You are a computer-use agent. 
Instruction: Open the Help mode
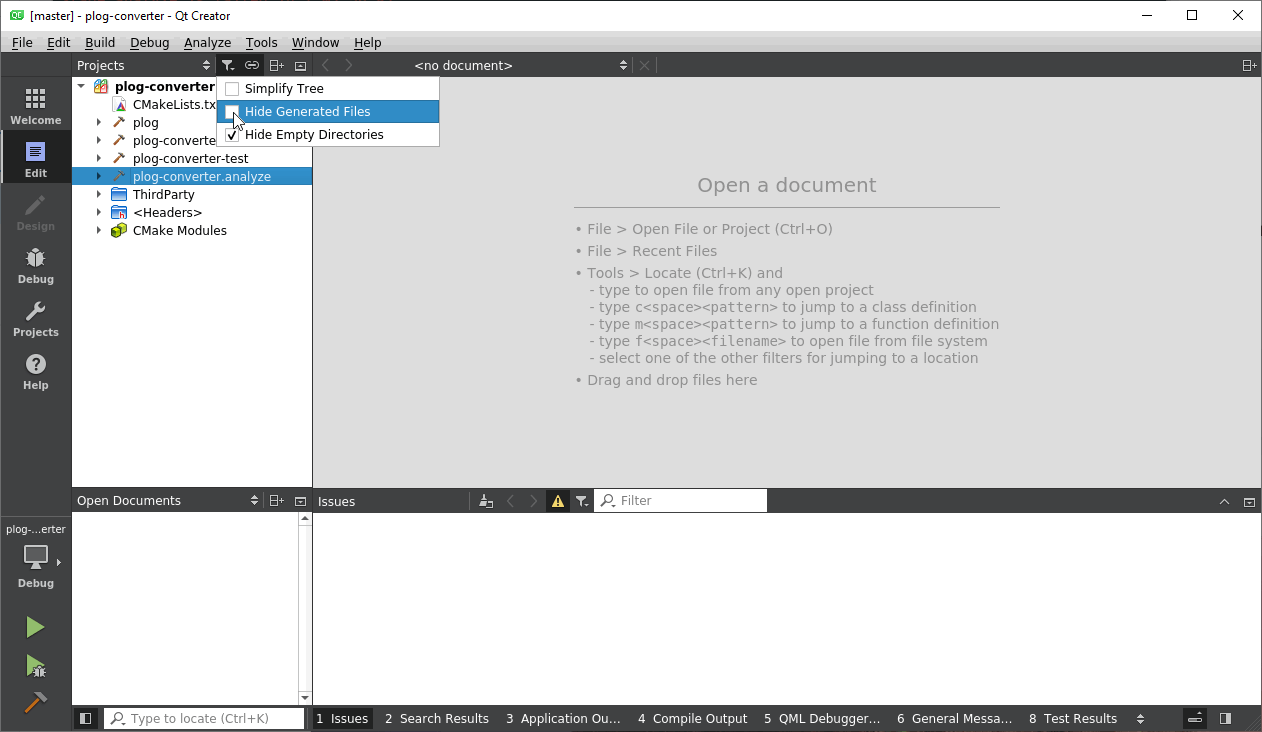36,370
